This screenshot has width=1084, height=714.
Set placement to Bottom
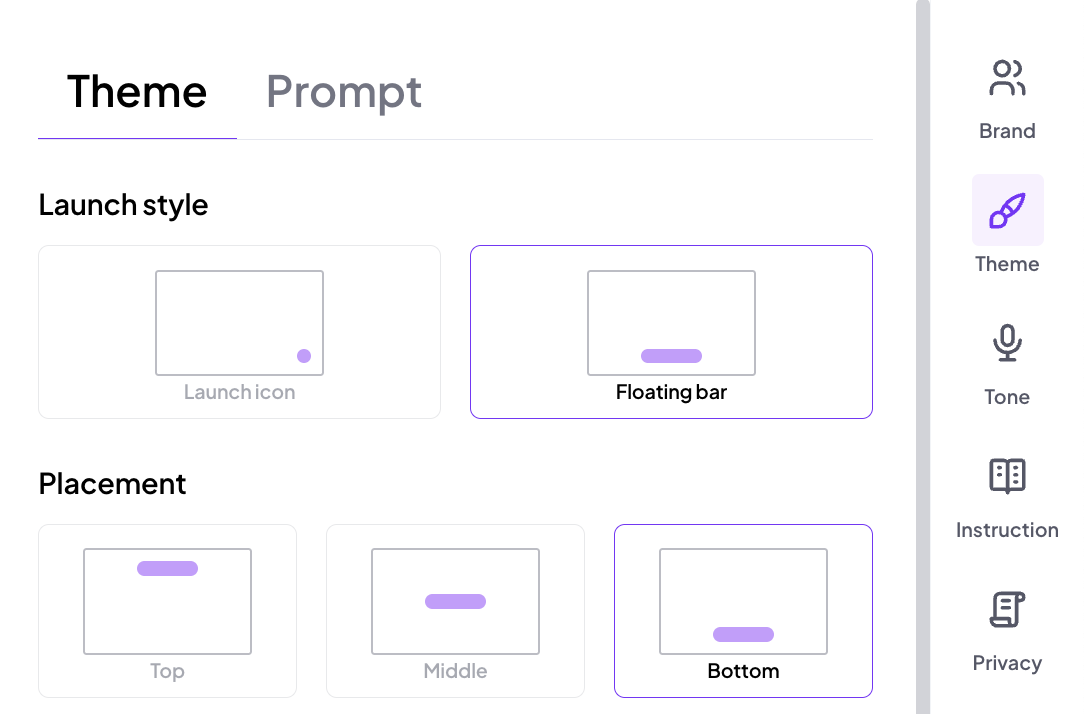tap(743, 611)
